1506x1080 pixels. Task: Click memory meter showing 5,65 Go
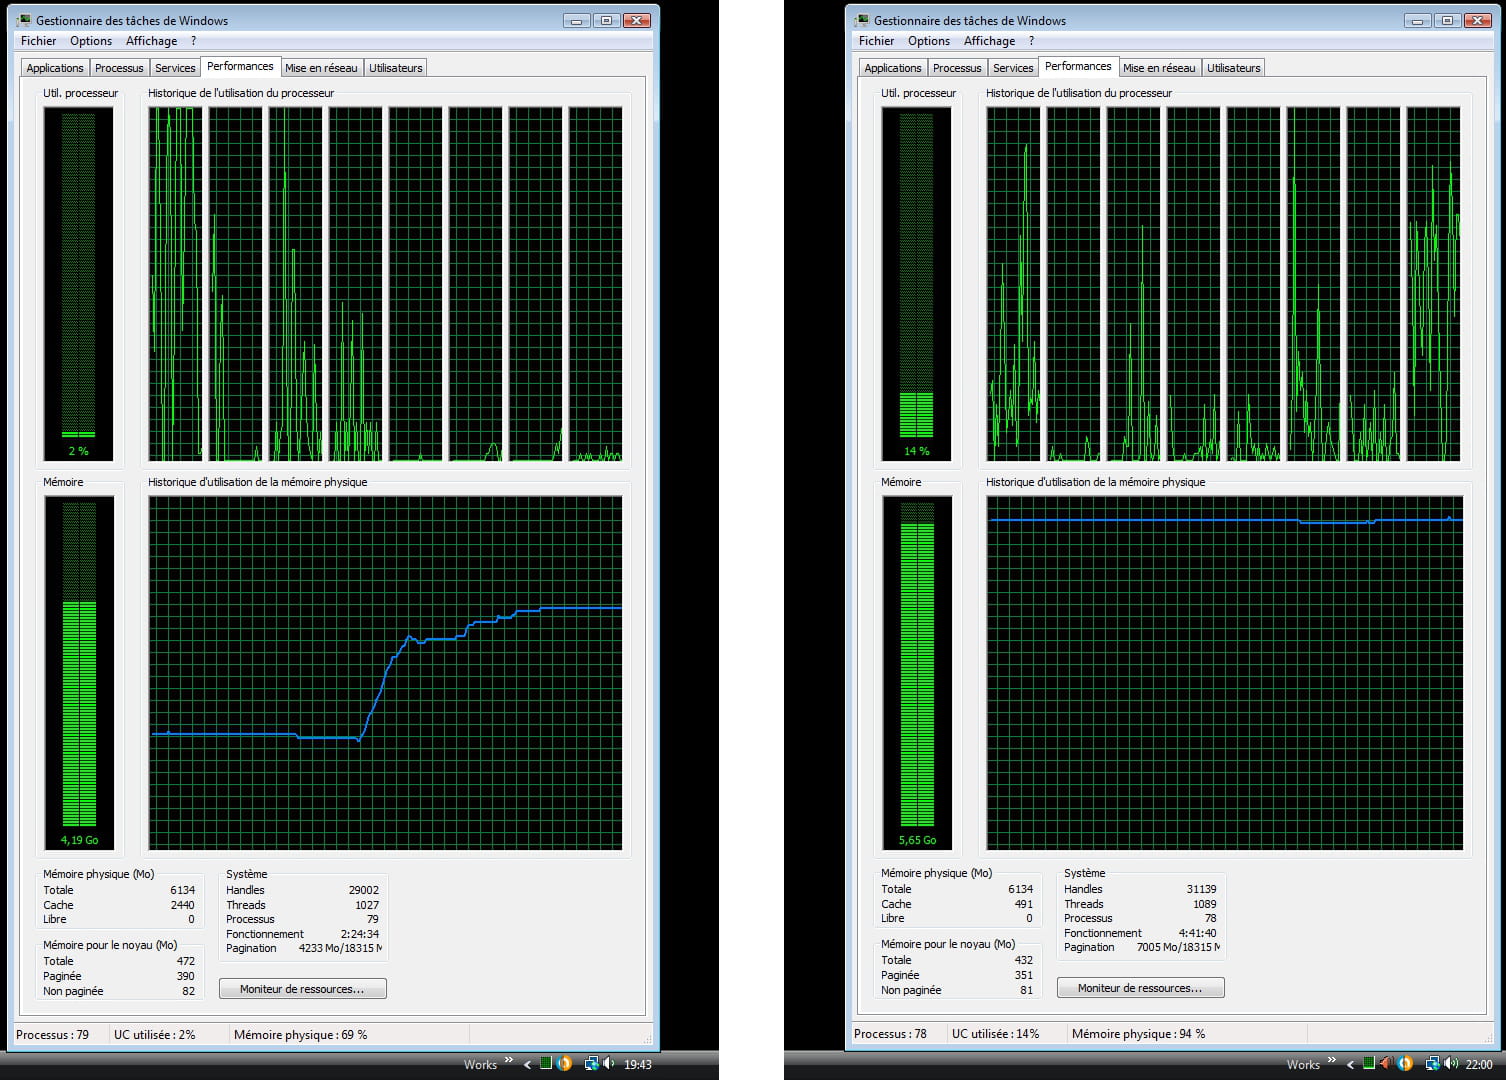pos(917,673)
